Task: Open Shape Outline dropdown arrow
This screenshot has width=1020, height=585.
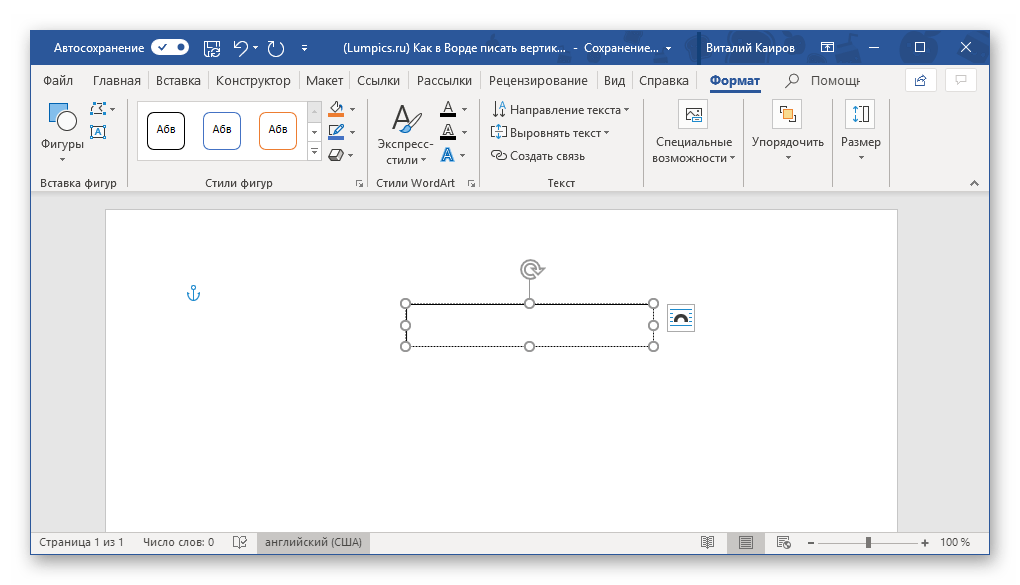Action: tap(353, 132)
